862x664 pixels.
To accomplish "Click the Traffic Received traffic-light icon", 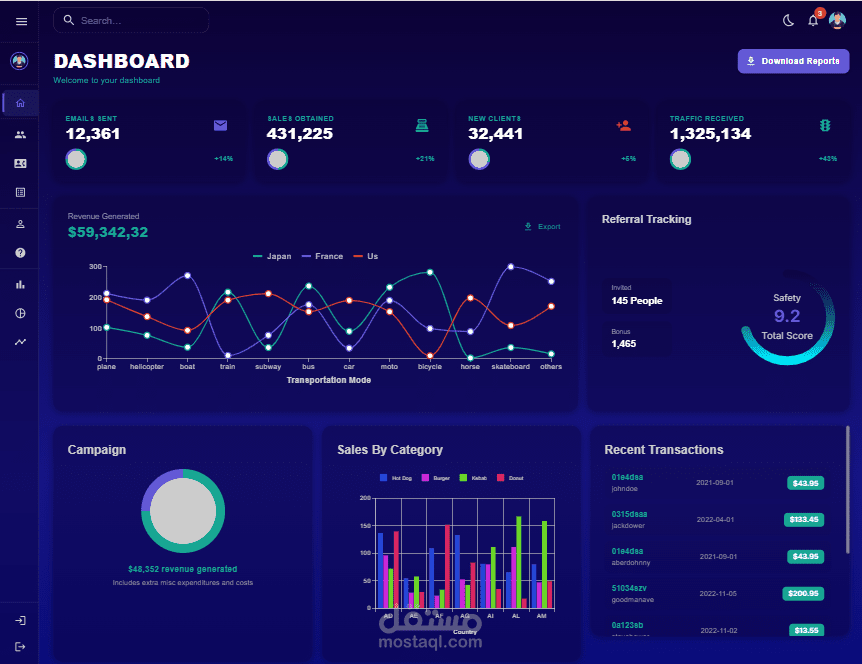I will 825,126.
